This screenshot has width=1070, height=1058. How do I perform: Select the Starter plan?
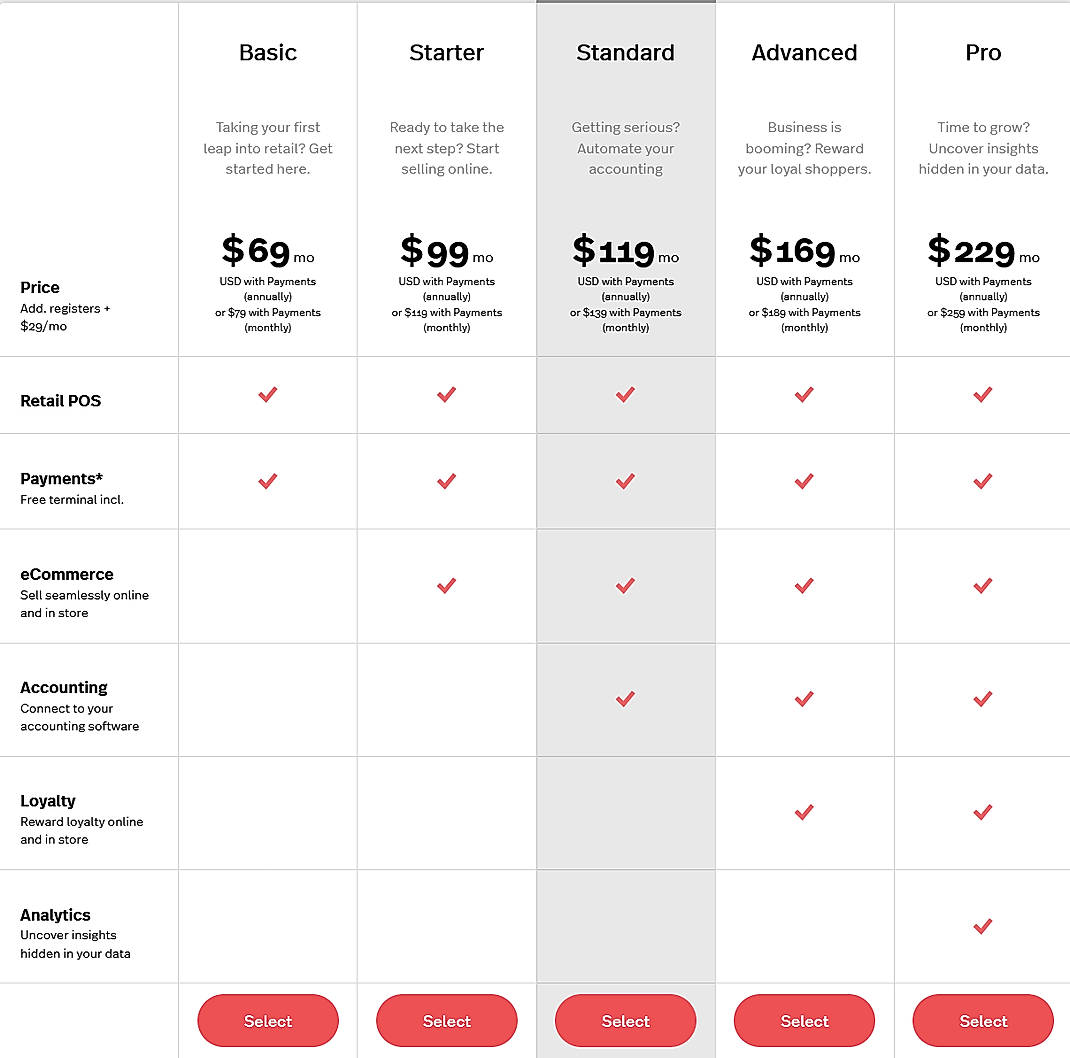tap(446, 1021)
